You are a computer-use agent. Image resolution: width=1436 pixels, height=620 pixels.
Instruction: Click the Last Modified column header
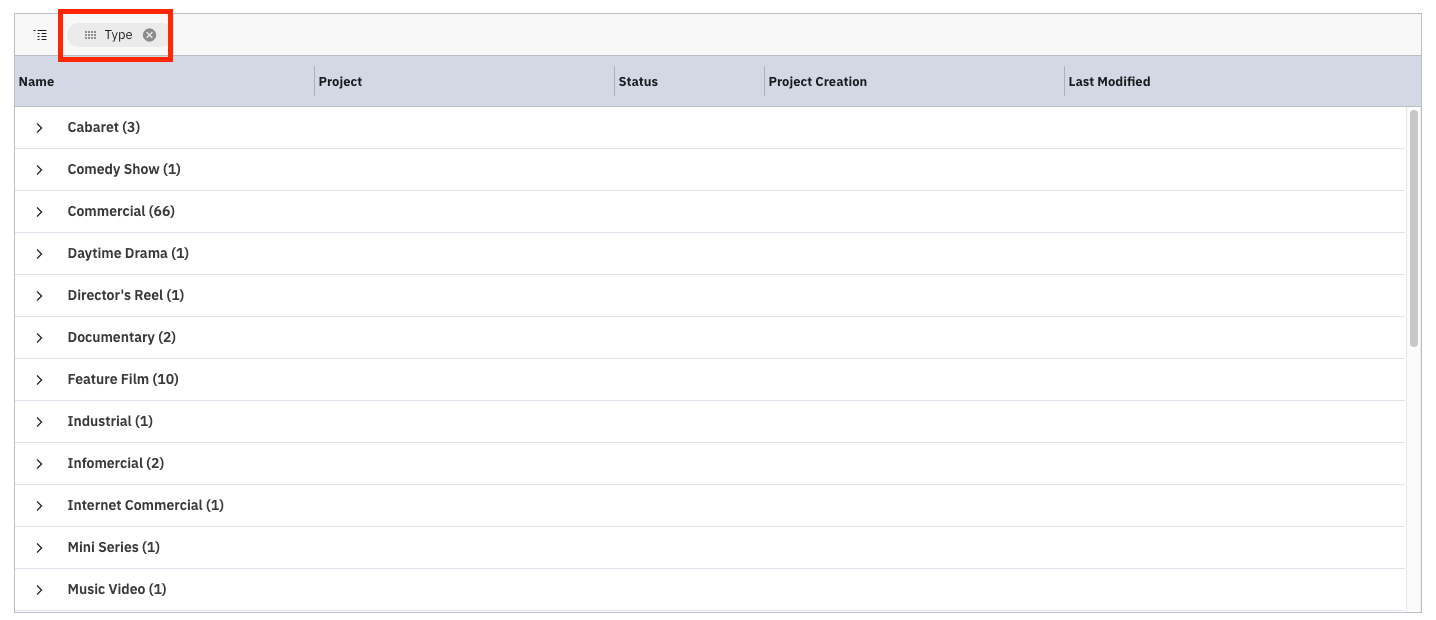(x=1110, y=81)
